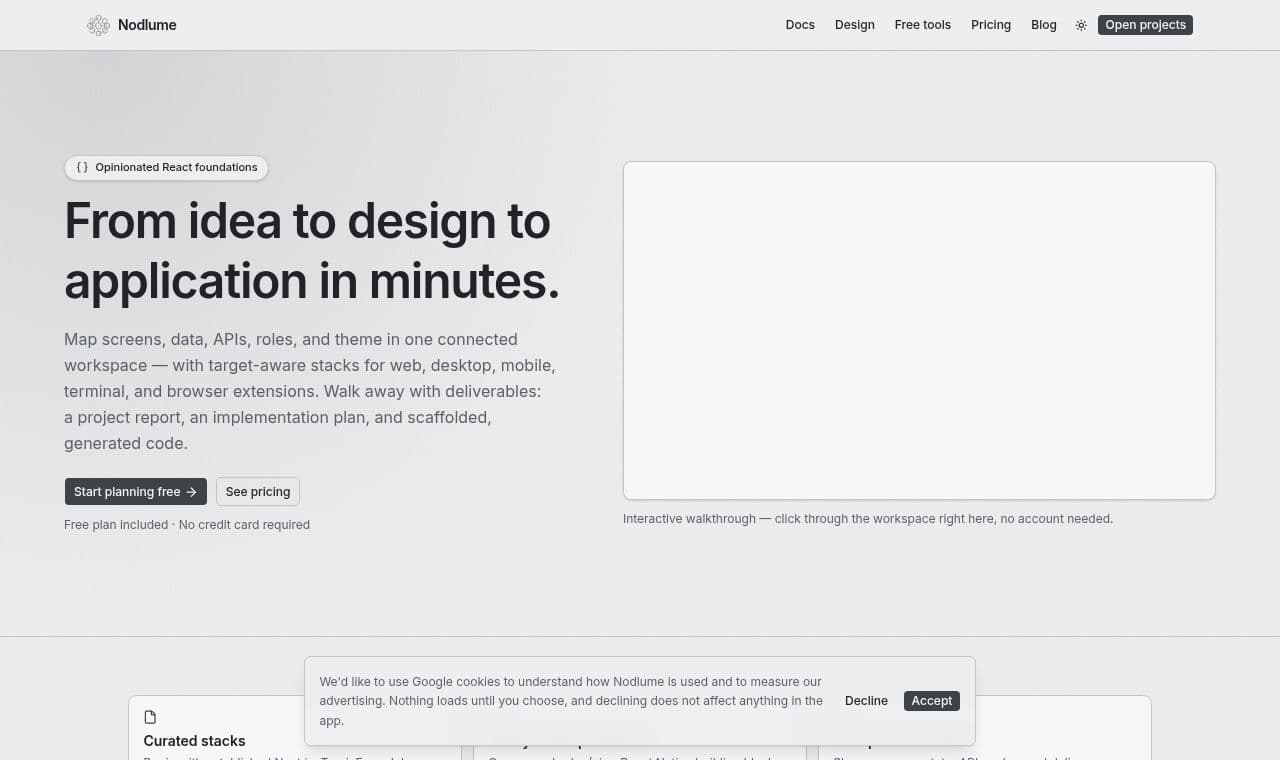Open the Design navigation item
This screenshot has width=1280, height=760.
pos(855,25)
